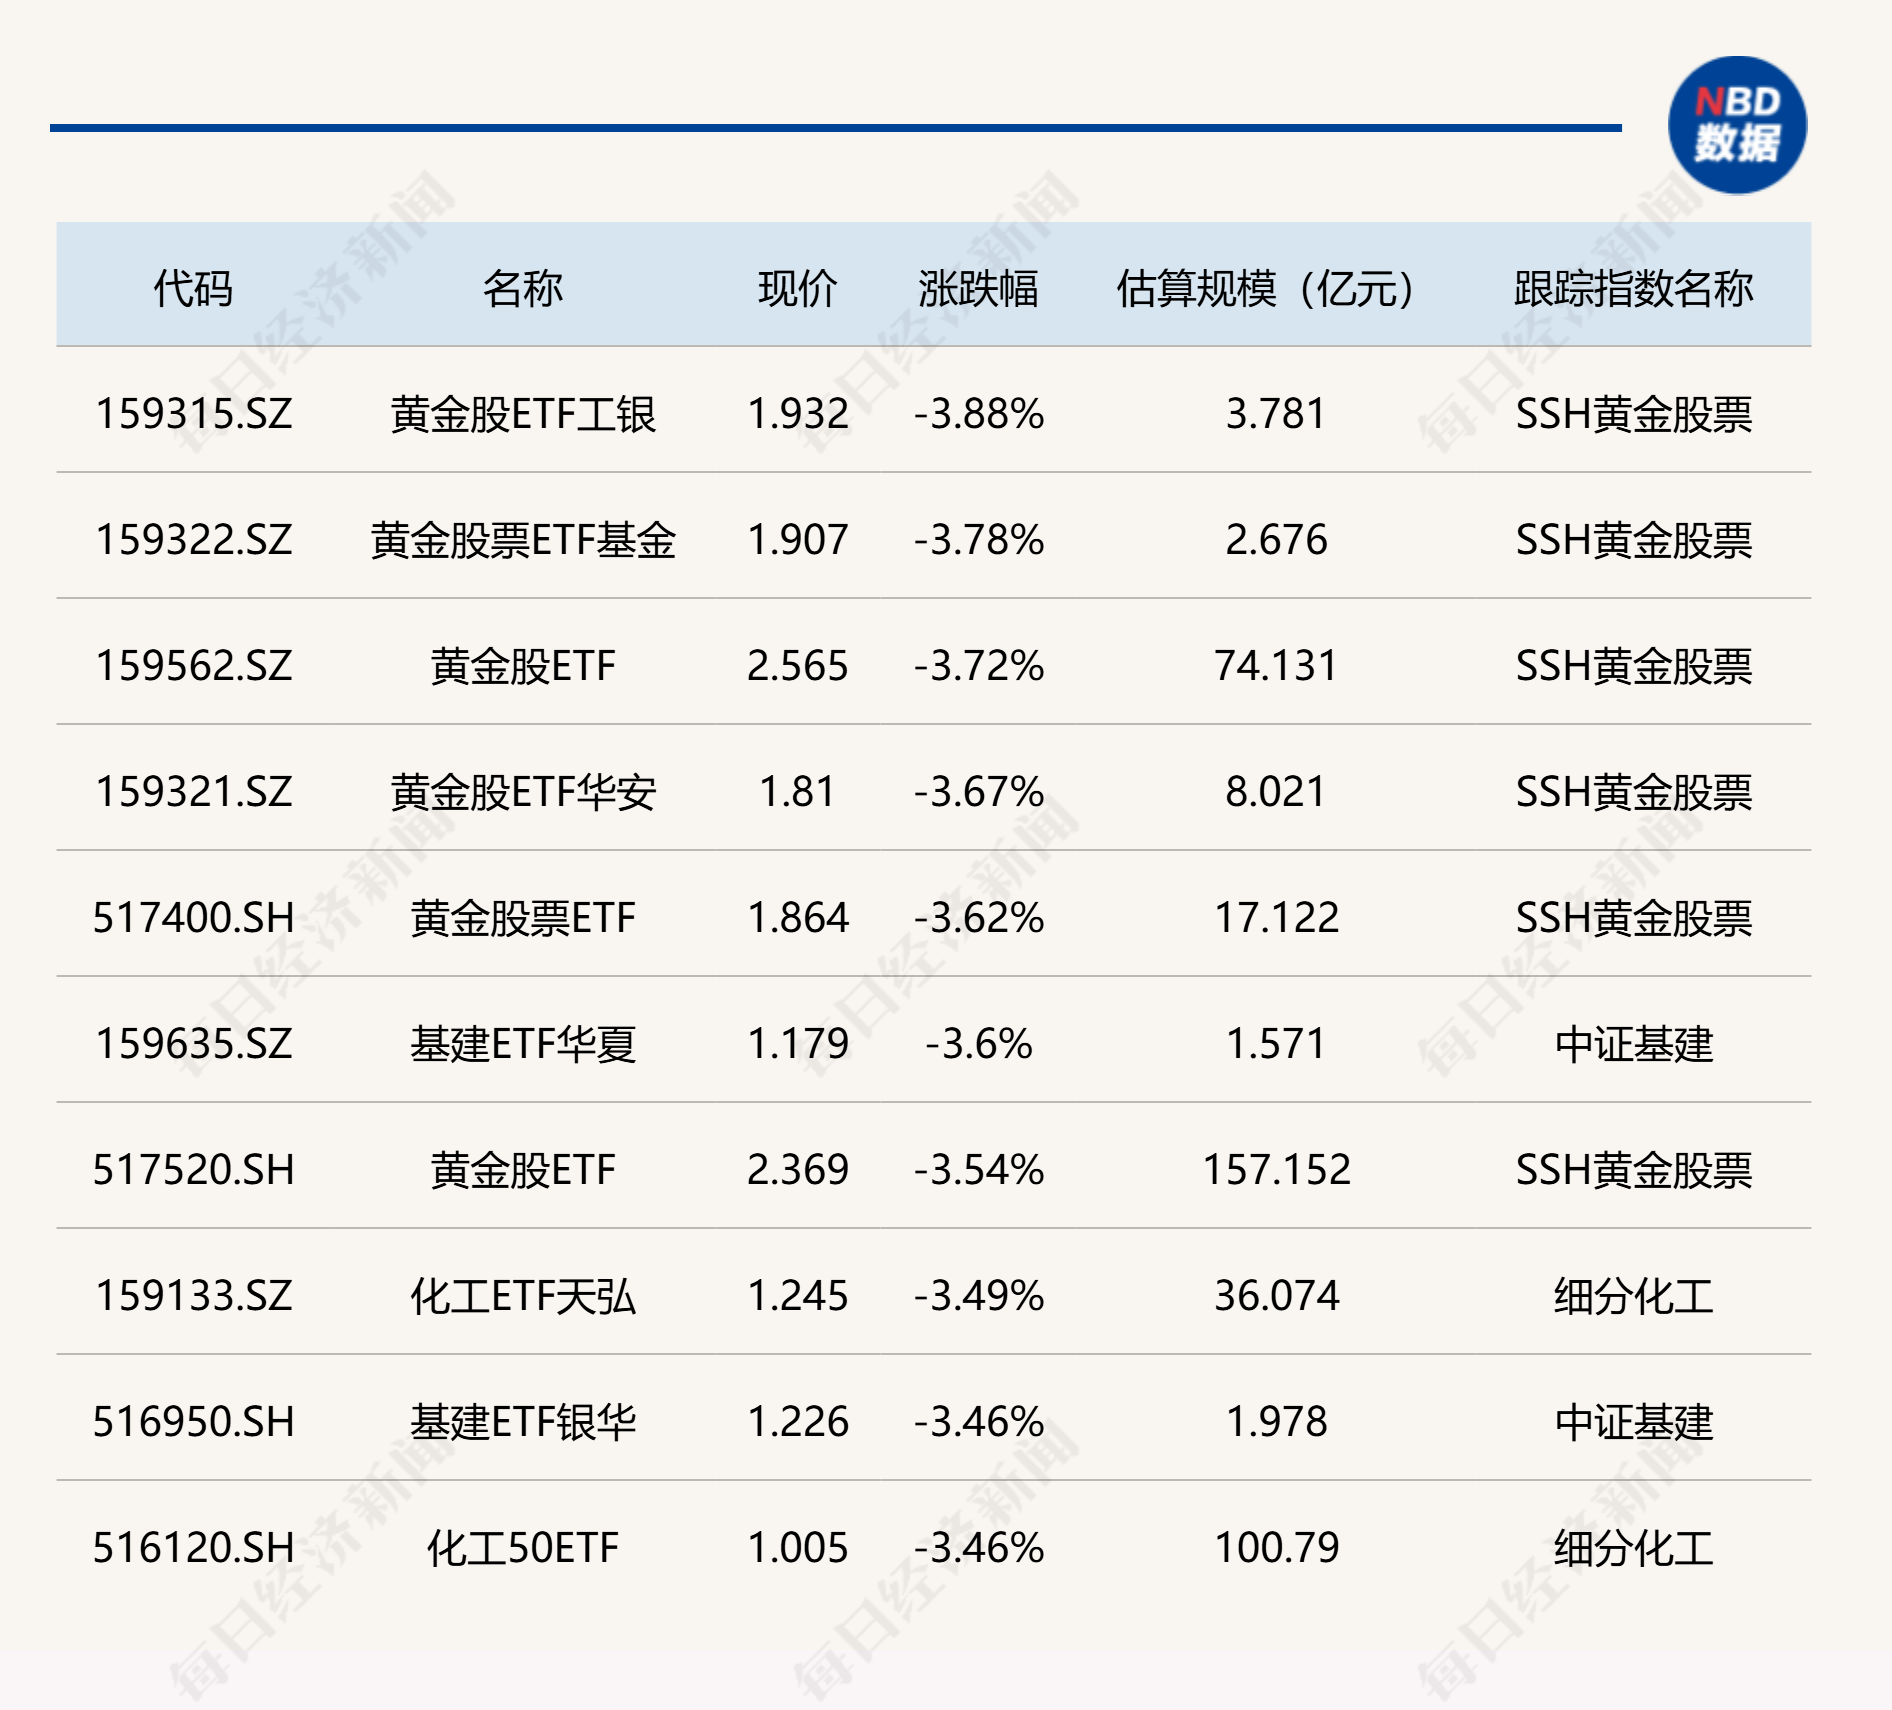The width and height of the screenshot is (1892, 1710).
Task: Click fund code 159562.SZ
Action: click(194, 666)
